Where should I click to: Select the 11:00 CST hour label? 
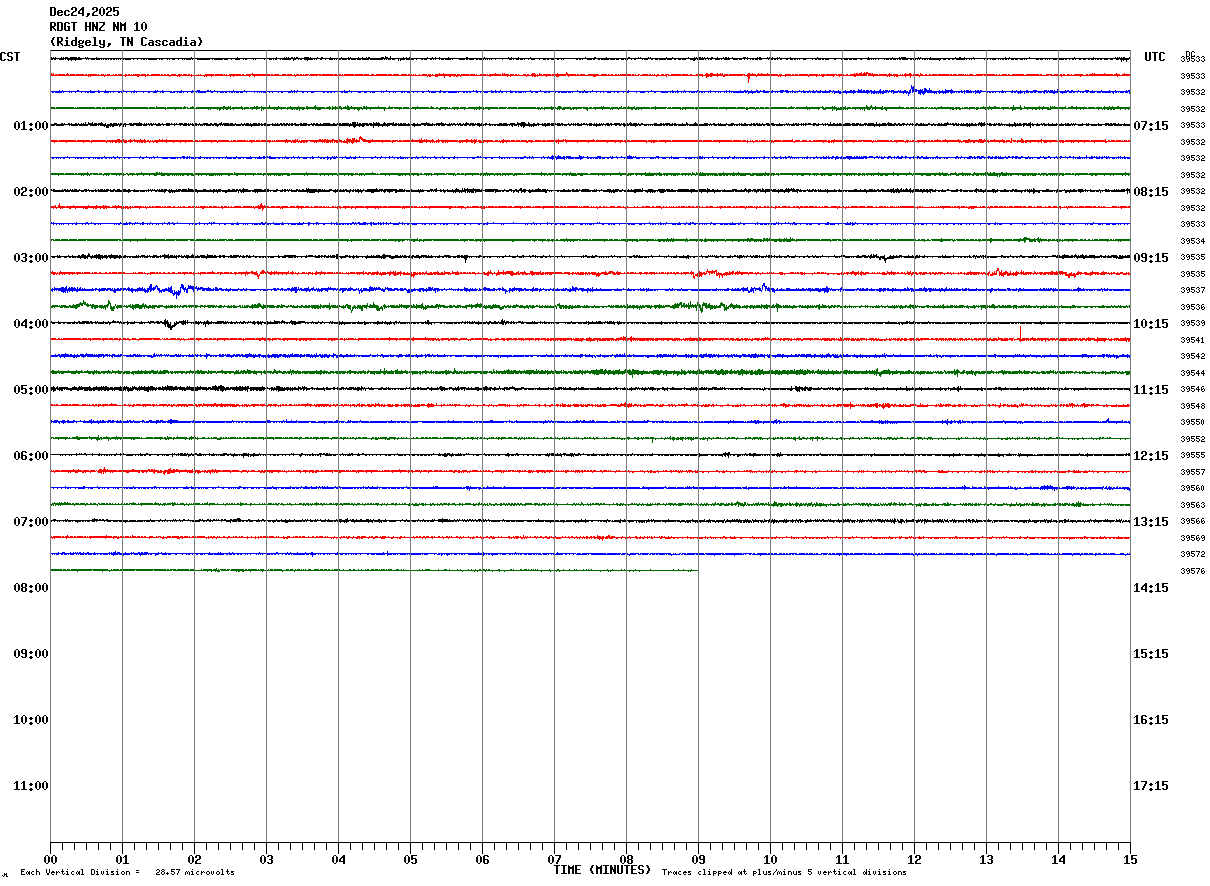point(31,786)
